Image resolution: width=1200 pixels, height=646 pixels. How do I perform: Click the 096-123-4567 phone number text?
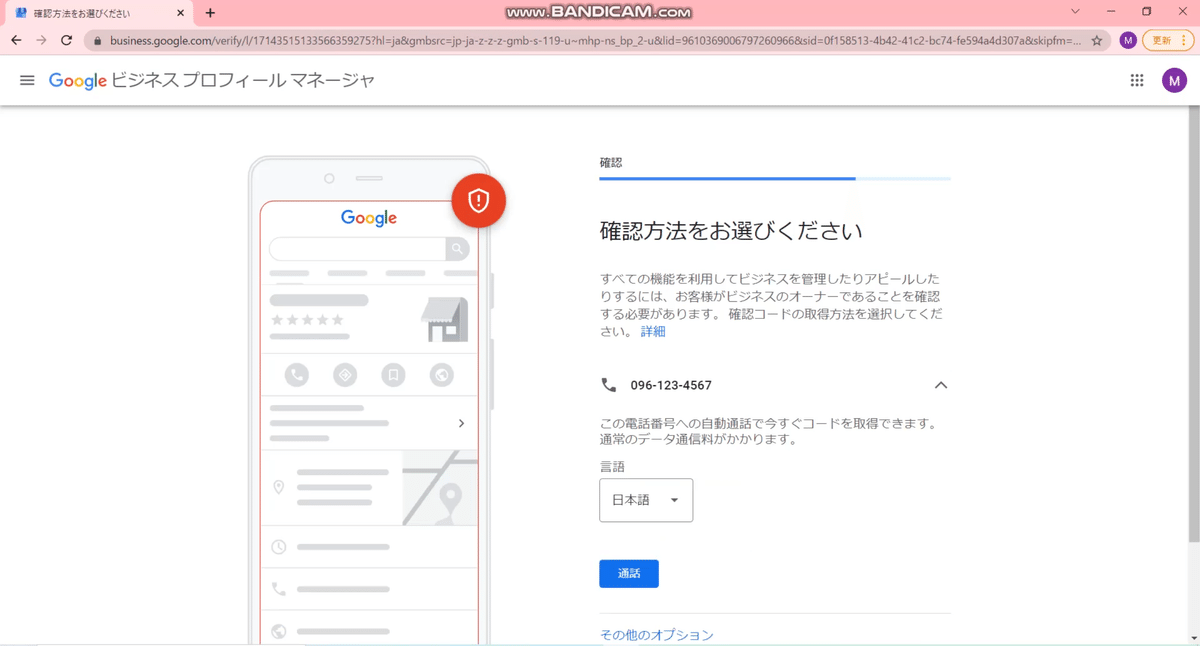(x=671, y=385)
